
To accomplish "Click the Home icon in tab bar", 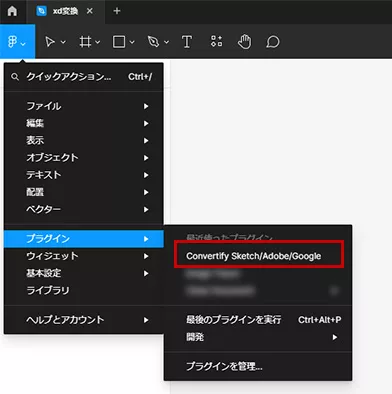I will [x=12, y=11].
